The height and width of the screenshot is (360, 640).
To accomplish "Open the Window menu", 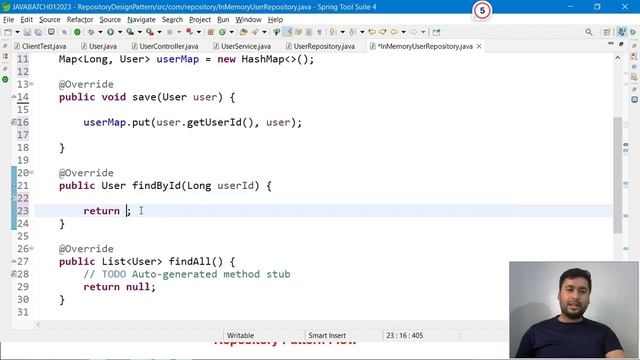I will pyautogui.click(x=248, y=20).
